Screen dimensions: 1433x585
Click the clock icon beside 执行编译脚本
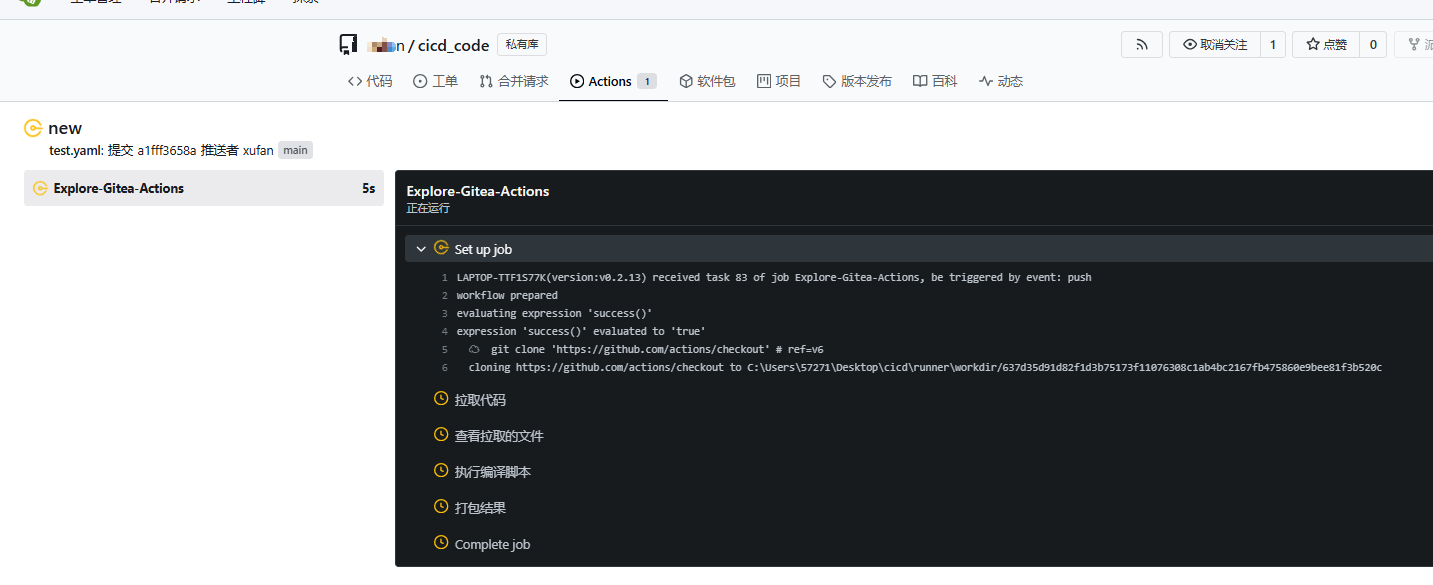440,470
